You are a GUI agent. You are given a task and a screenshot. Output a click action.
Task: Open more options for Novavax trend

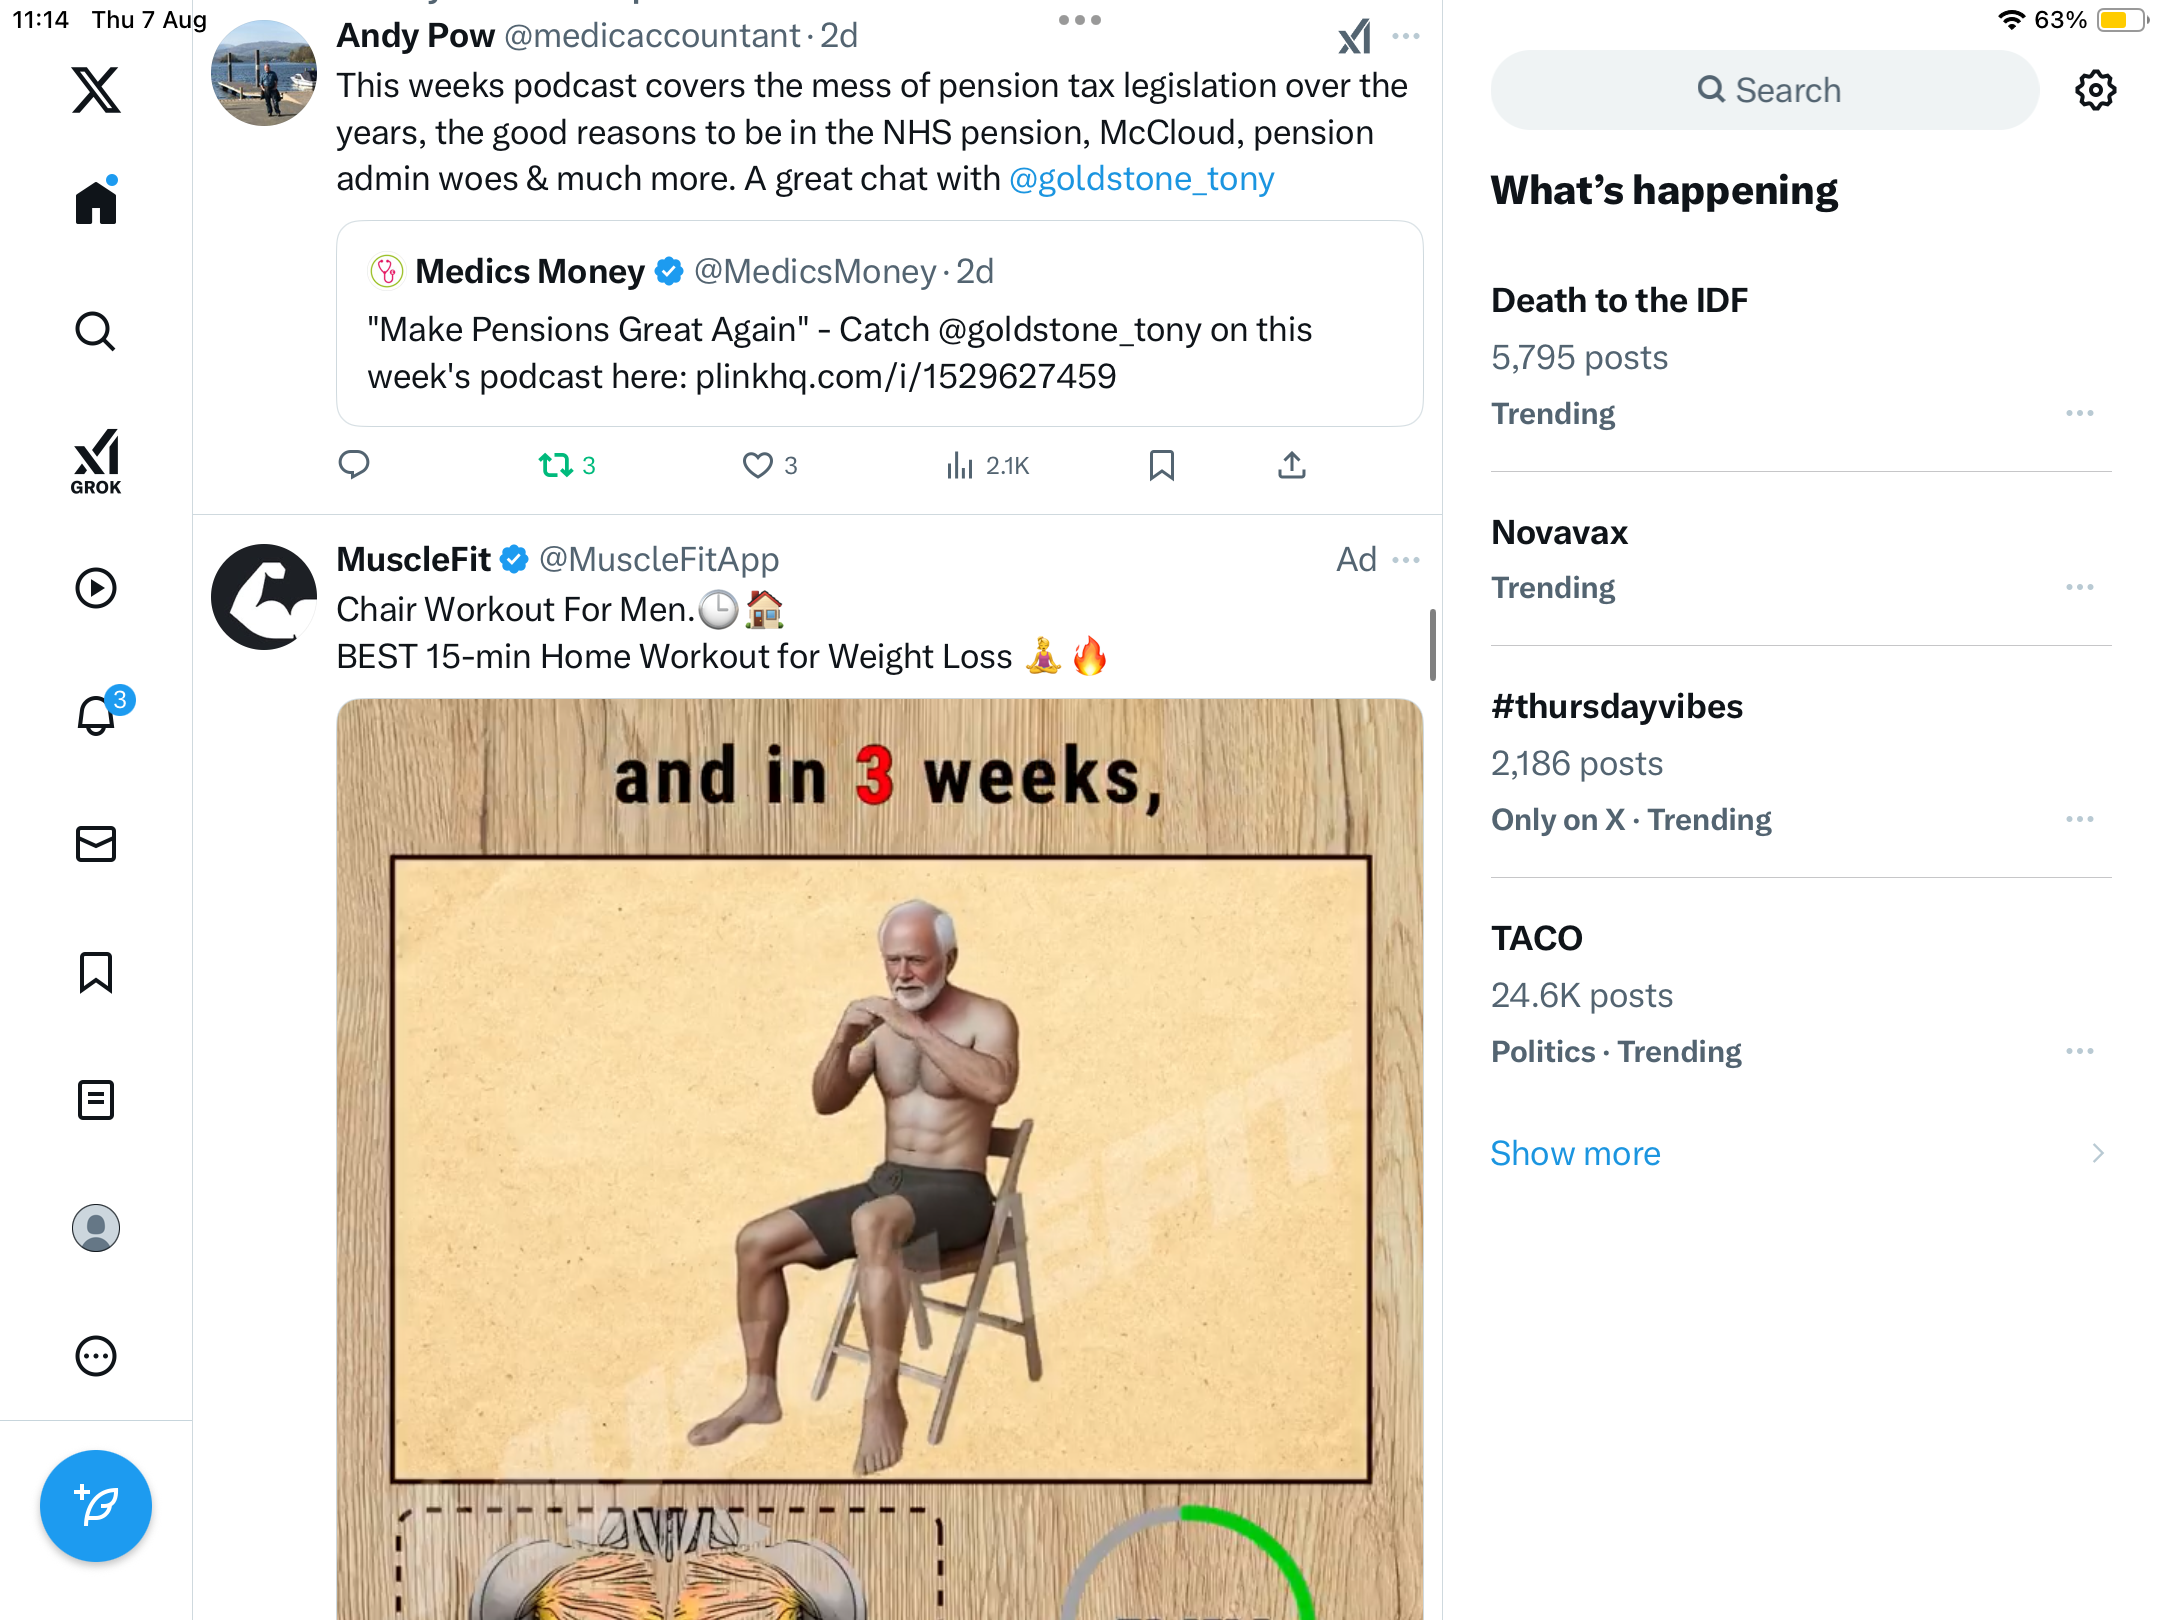tap(2079, 587)
